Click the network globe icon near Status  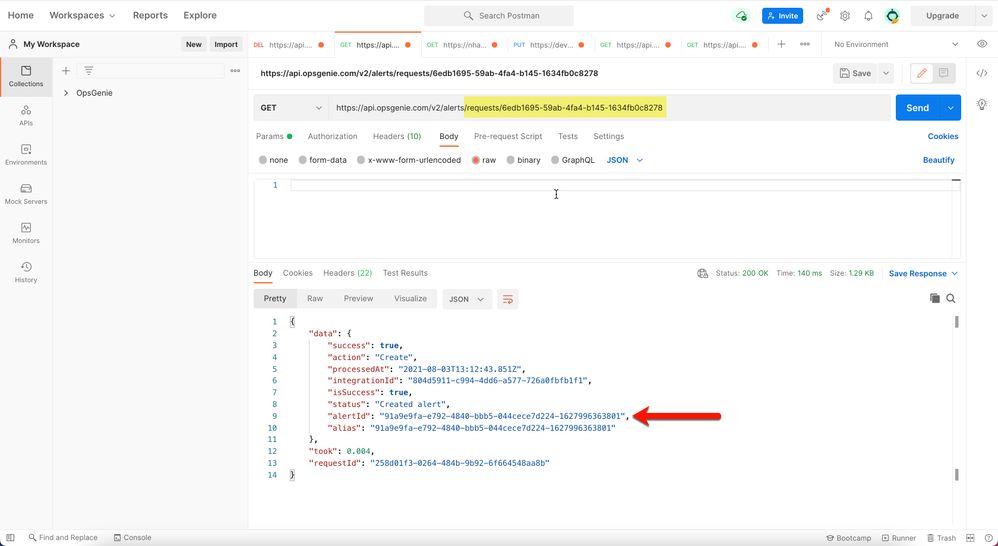point(703,274)
